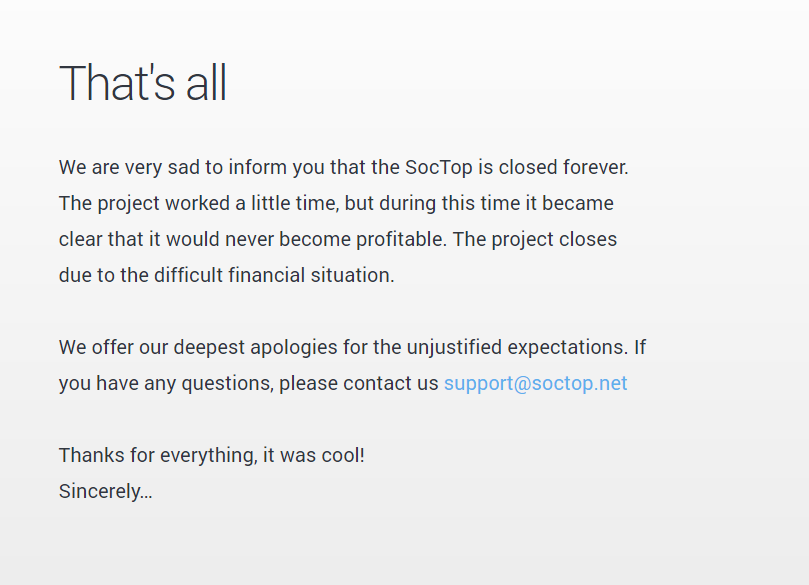The image size is (809, 585).
Task: Click the "Sincerely..." closing line
Action: pyautogui.click(x=106, y=492)
